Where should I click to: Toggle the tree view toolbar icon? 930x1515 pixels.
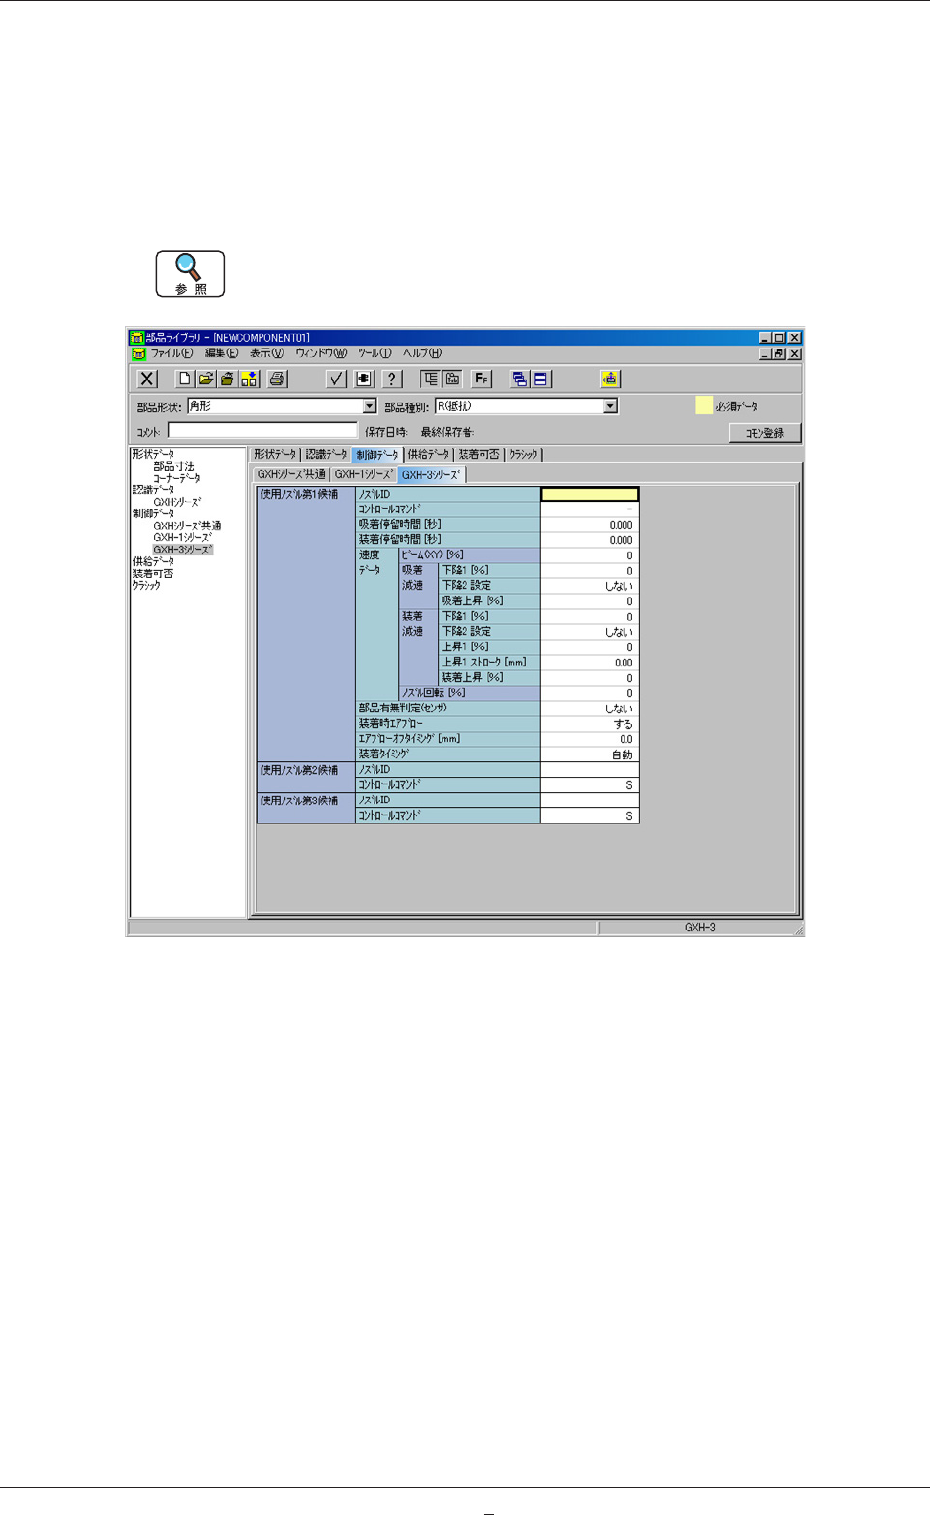(430, 379)
